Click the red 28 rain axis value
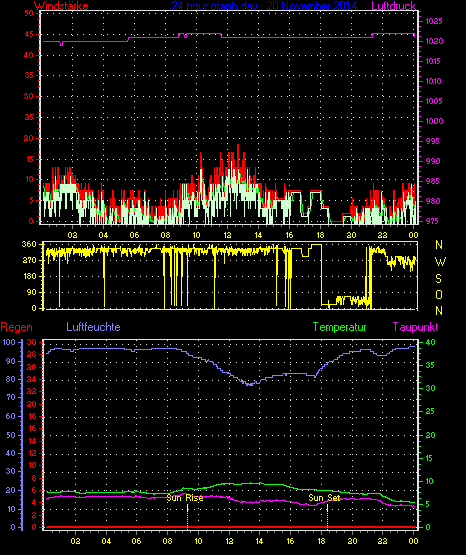Screen dimensions: 466x555 tap(31, 354)
